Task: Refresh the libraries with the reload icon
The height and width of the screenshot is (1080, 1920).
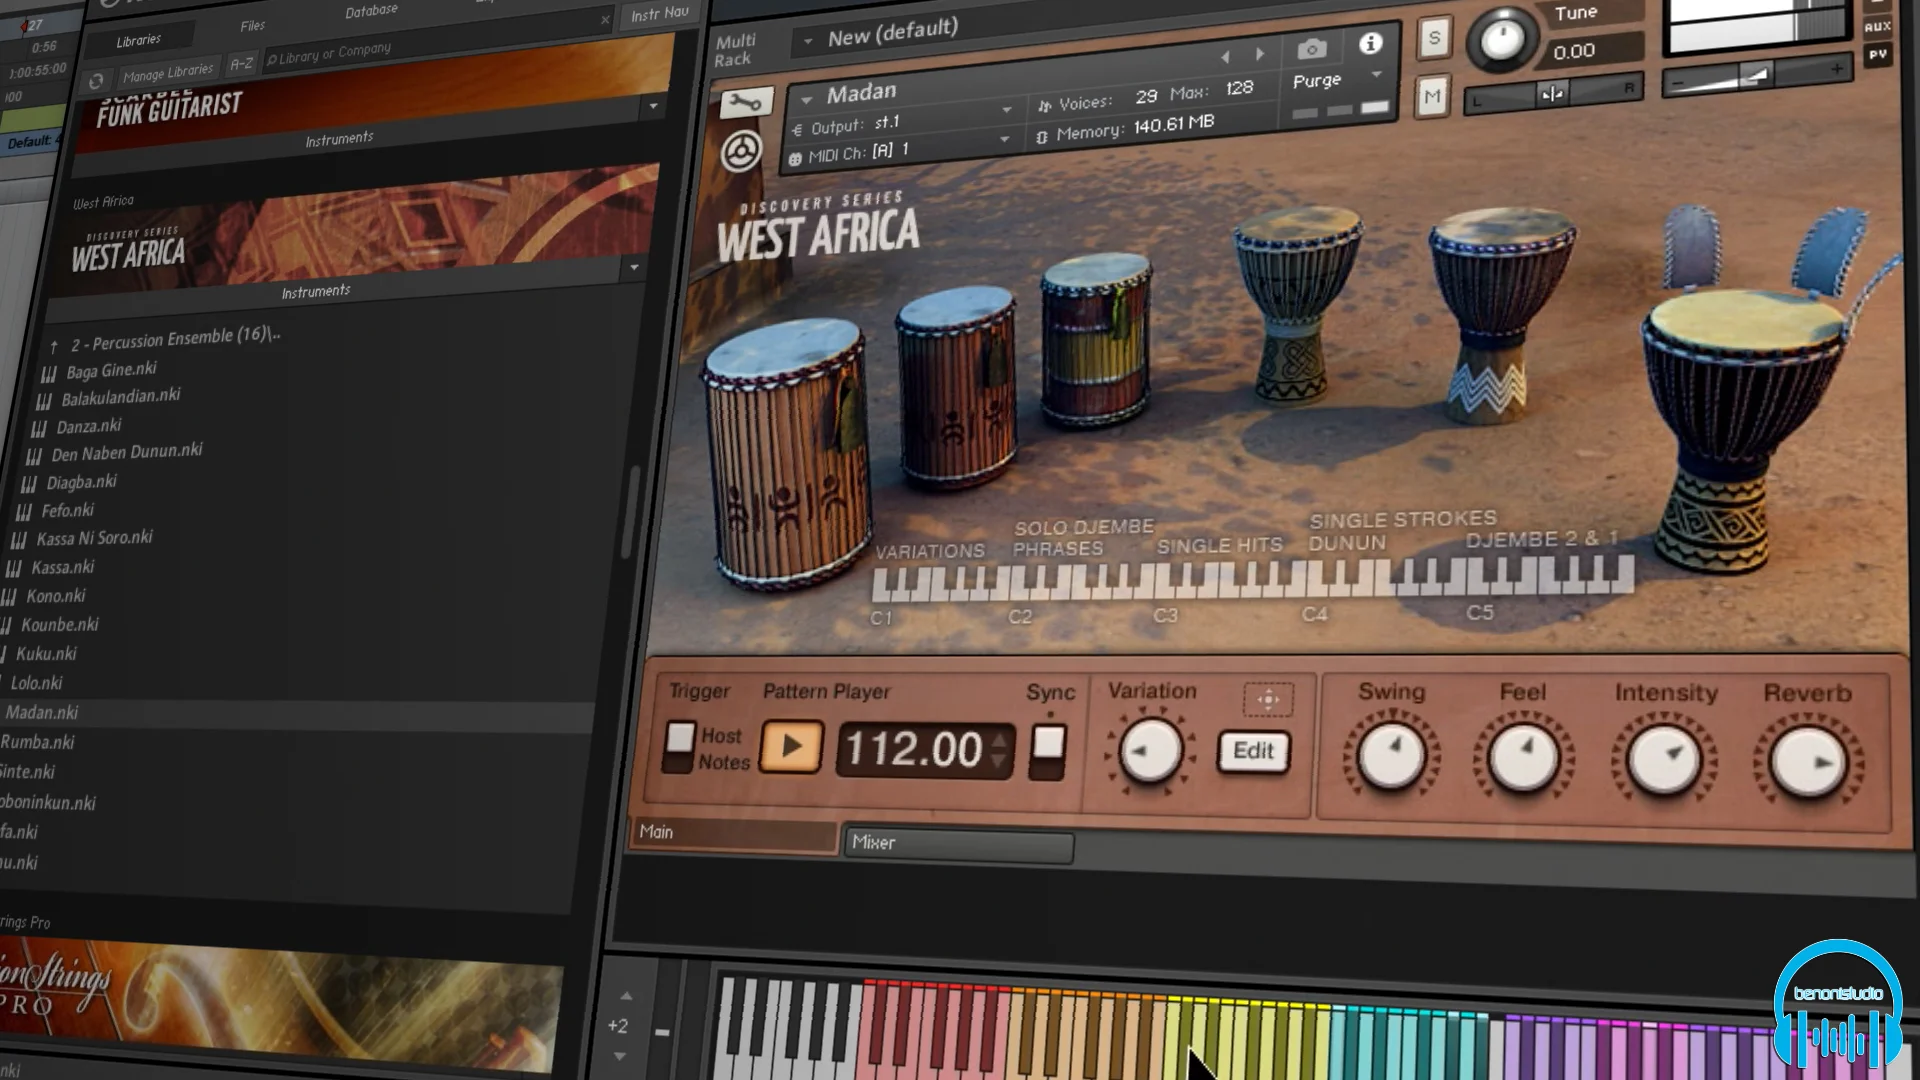Action: [x=96, y=81]
